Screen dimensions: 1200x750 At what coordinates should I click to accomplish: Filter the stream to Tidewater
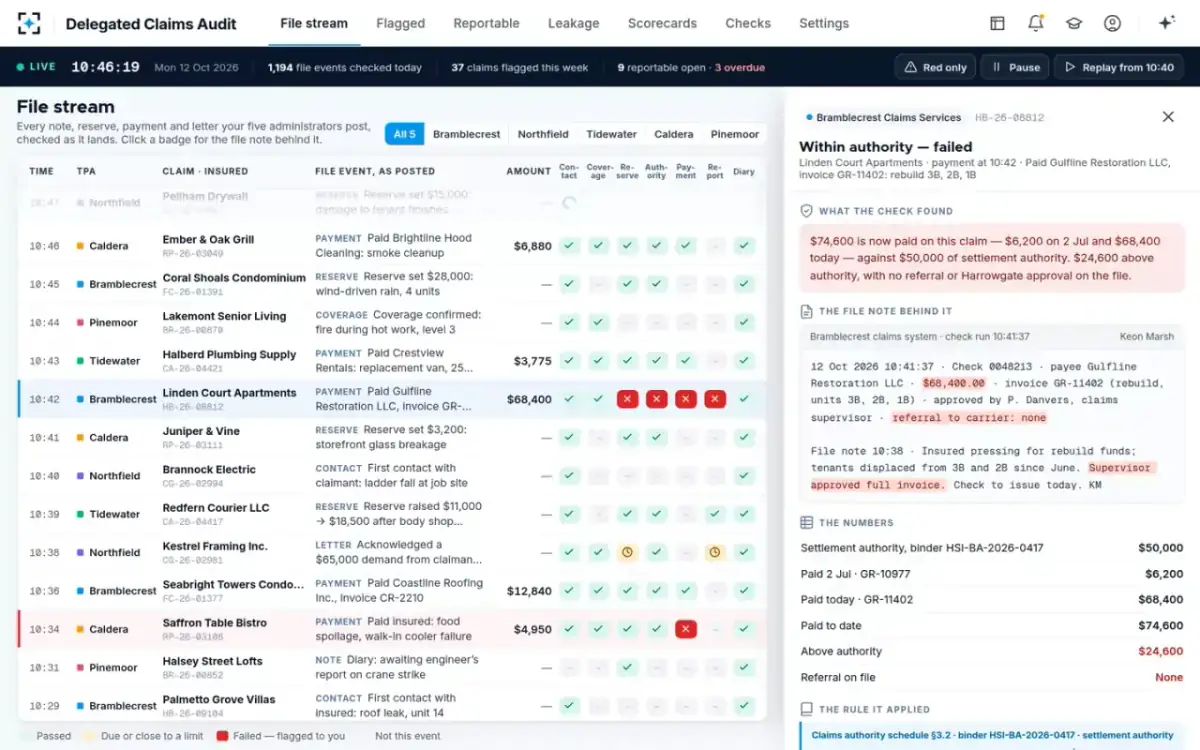[x=611, y=134]
